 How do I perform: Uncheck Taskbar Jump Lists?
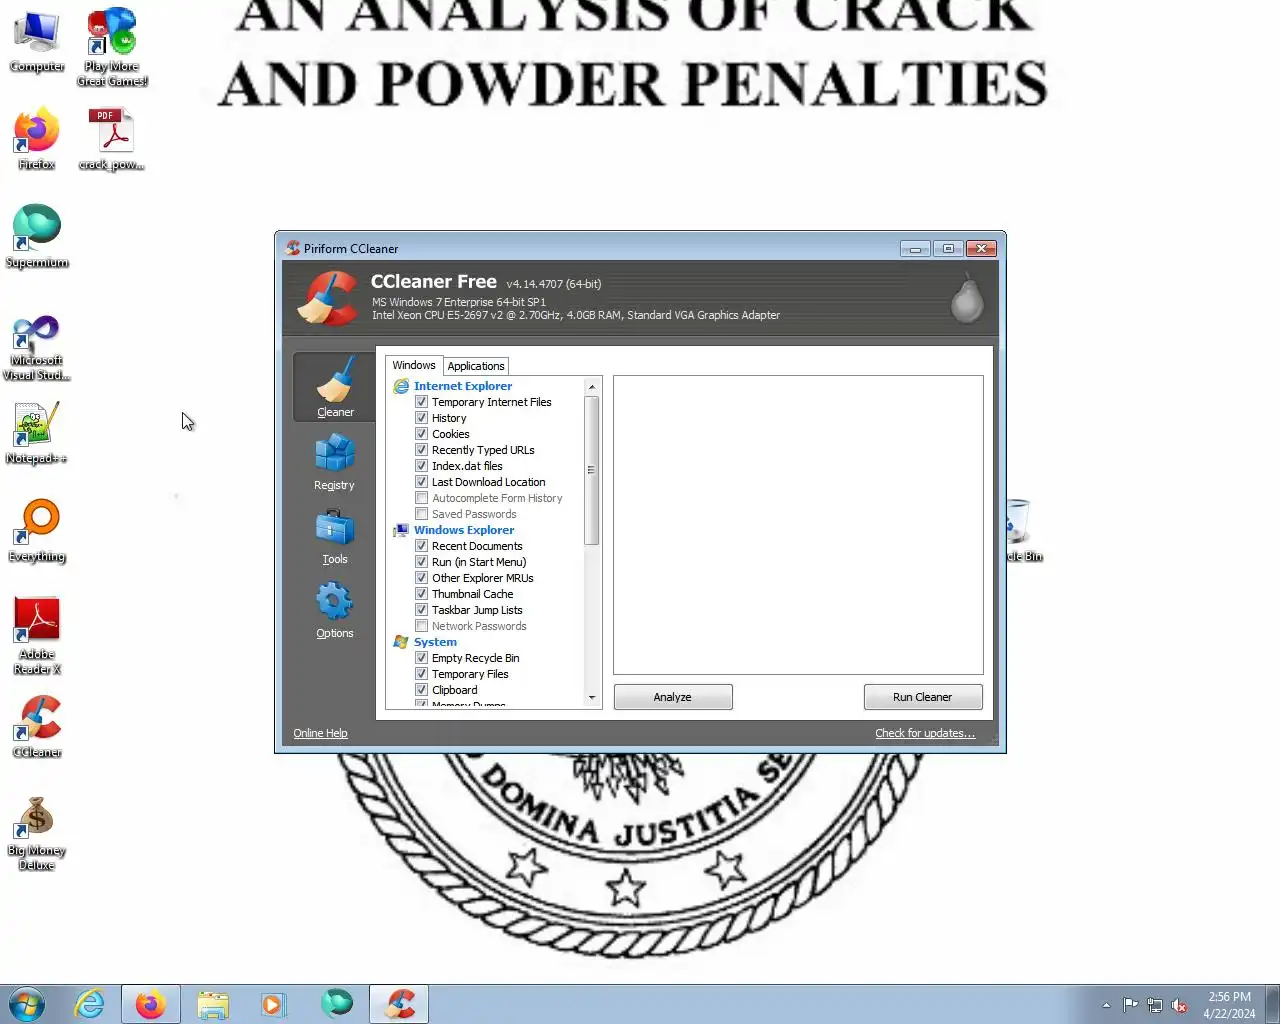point(422,610)
